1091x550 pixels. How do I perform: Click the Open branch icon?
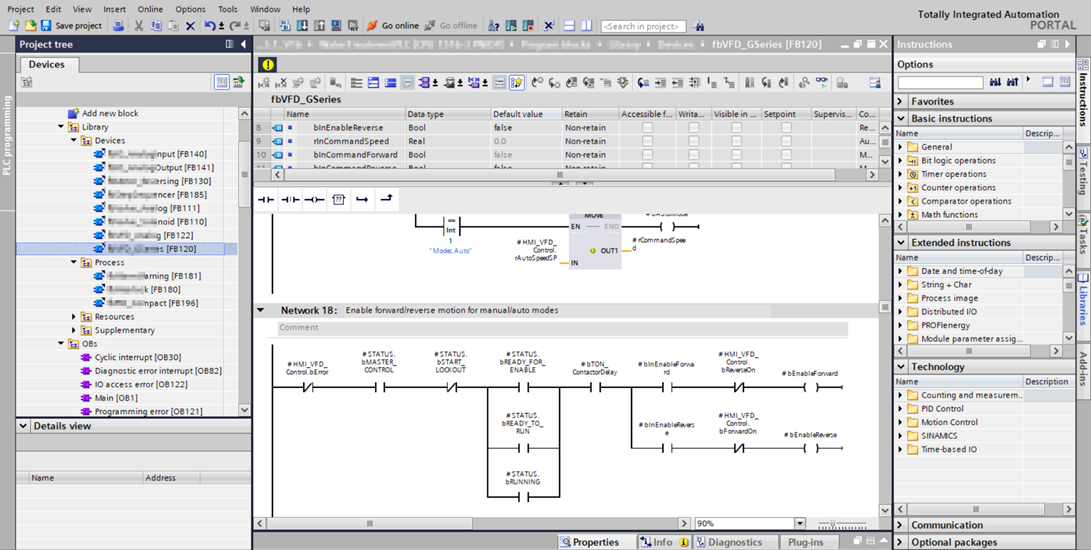coord(362,200)
